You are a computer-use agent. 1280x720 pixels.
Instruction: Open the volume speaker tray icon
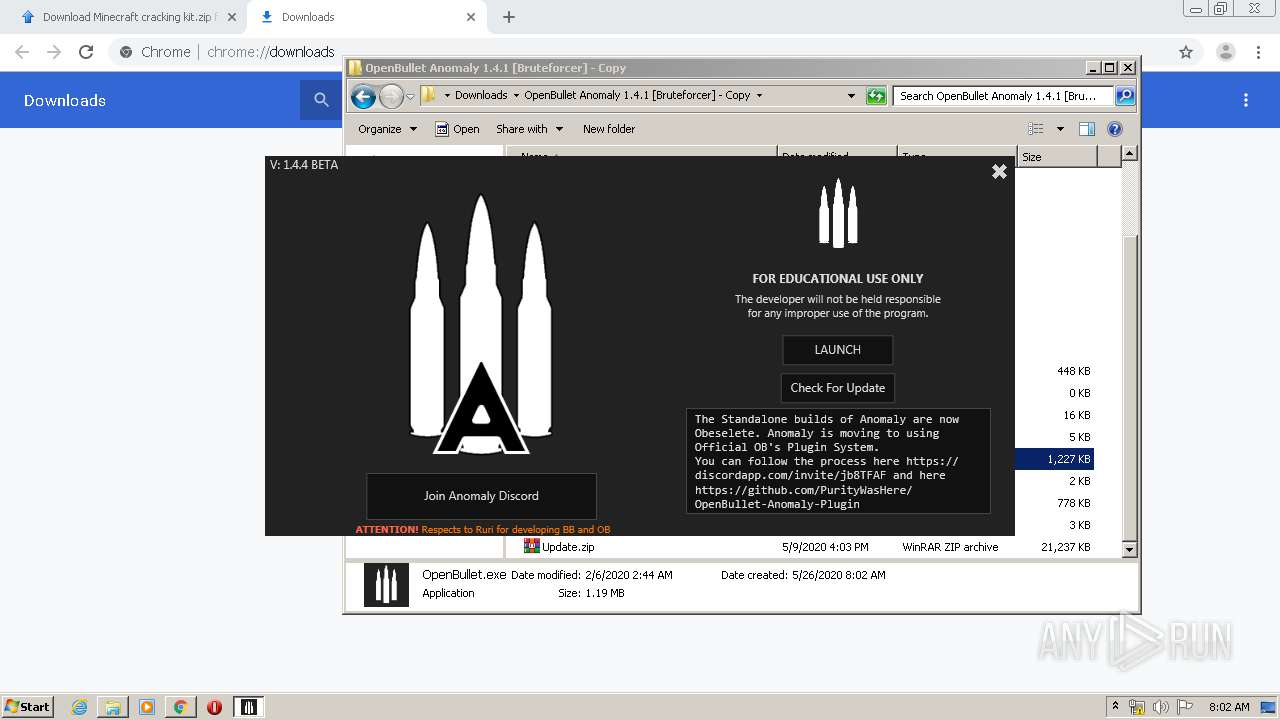(x=1160, y=707)
